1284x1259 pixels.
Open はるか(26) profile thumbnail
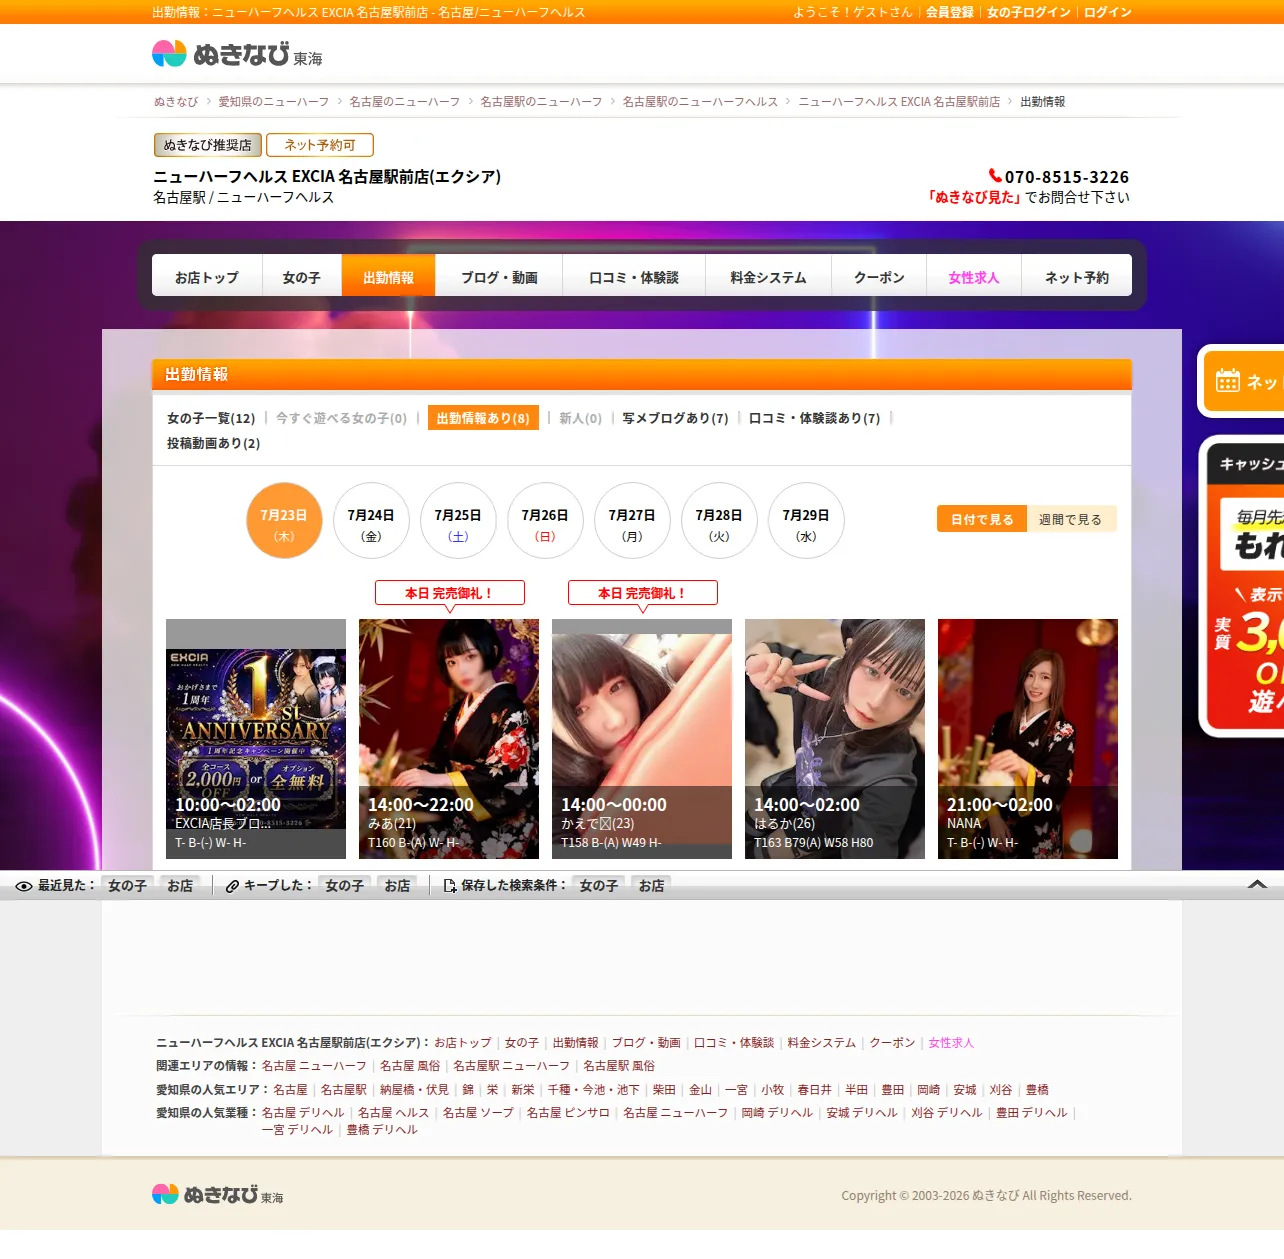[835, 739]
